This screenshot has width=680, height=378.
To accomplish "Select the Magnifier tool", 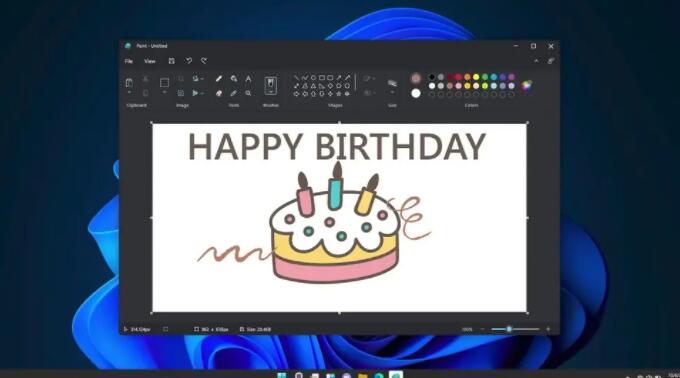I will tap(248, 93).
